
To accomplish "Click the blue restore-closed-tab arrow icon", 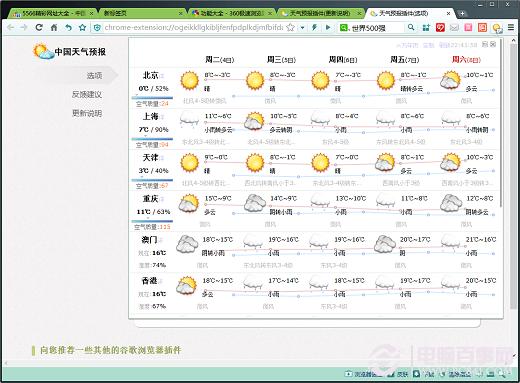I will pos(68,27).
